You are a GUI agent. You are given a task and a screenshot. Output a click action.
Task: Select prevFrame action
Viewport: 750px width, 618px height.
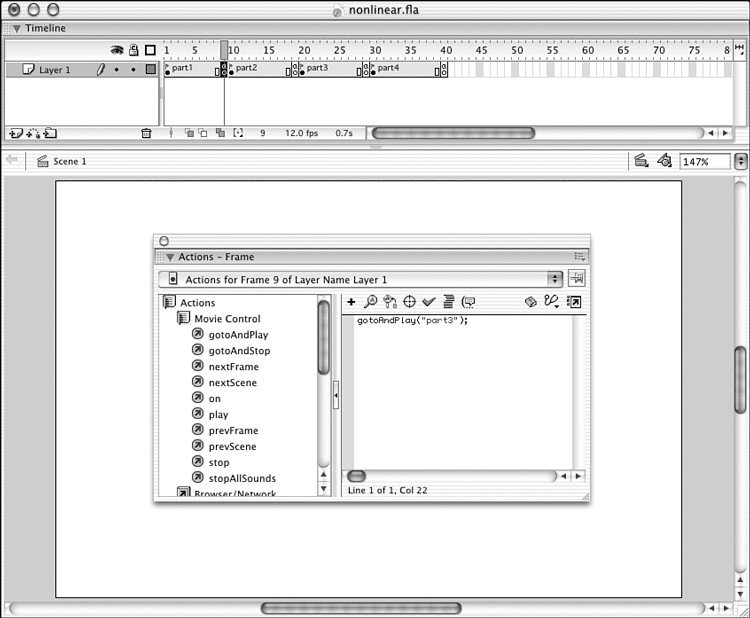[233, 430]
